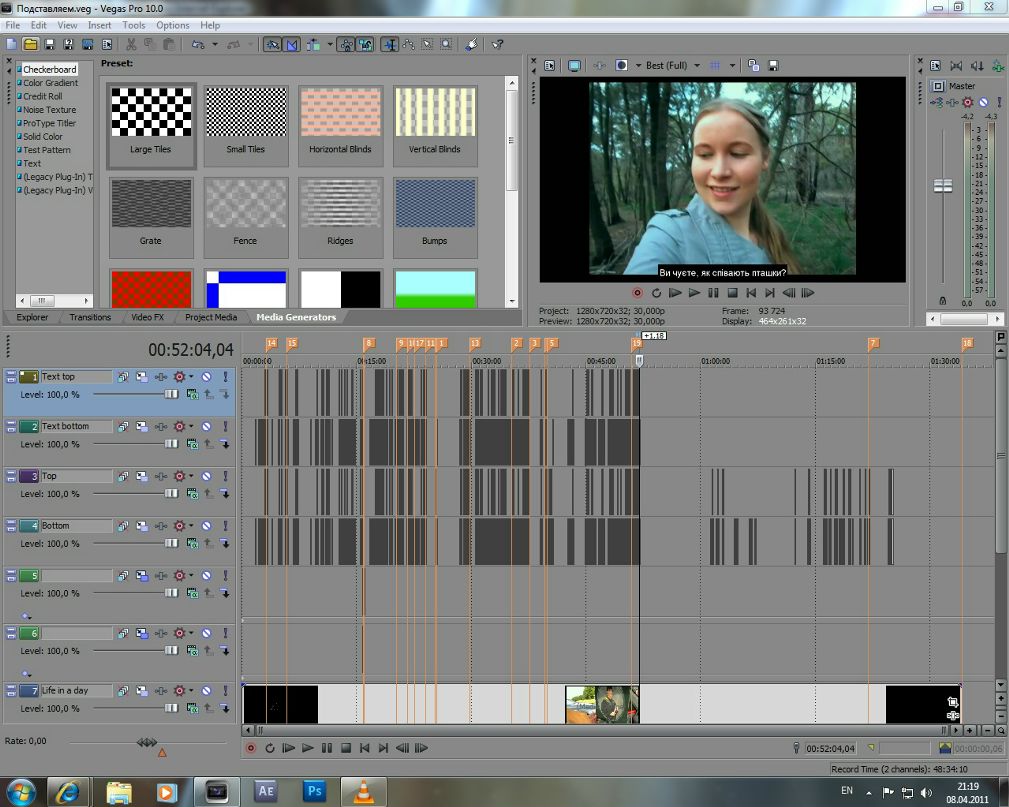Toggle Enable Snapping in toolbar
The image size is (1009, 807).
pyautogui.click(x=272, y=44)
